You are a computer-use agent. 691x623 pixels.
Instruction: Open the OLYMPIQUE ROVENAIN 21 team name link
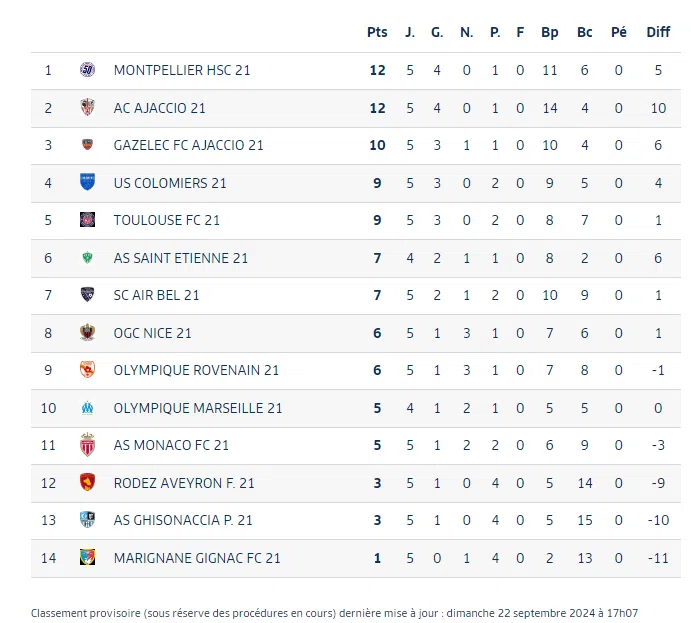pyautogui.click(x=196, y=370)
